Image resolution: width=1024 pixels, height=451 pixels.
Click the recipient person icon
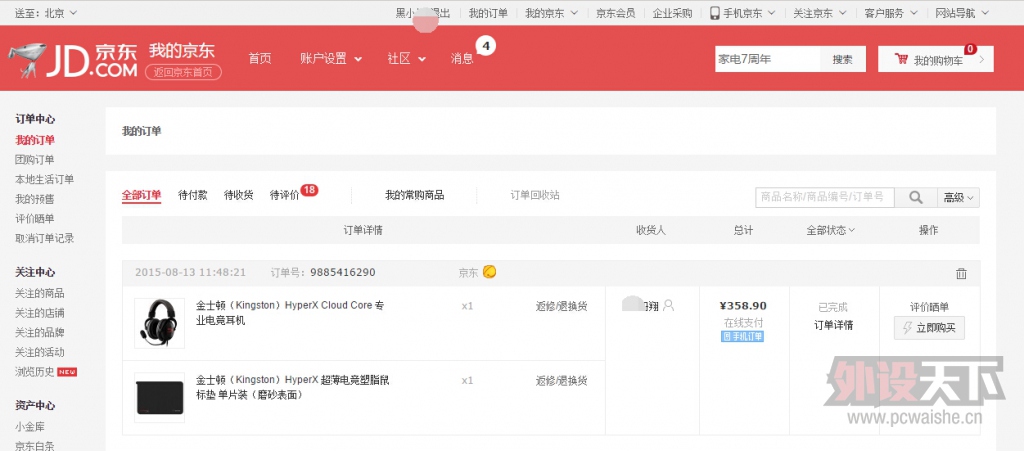click(668, 305)
